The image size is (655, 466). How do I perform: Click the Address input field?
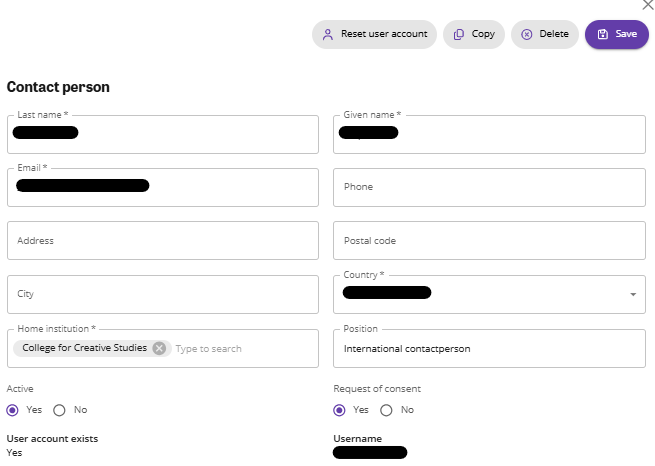pos(162,241)
